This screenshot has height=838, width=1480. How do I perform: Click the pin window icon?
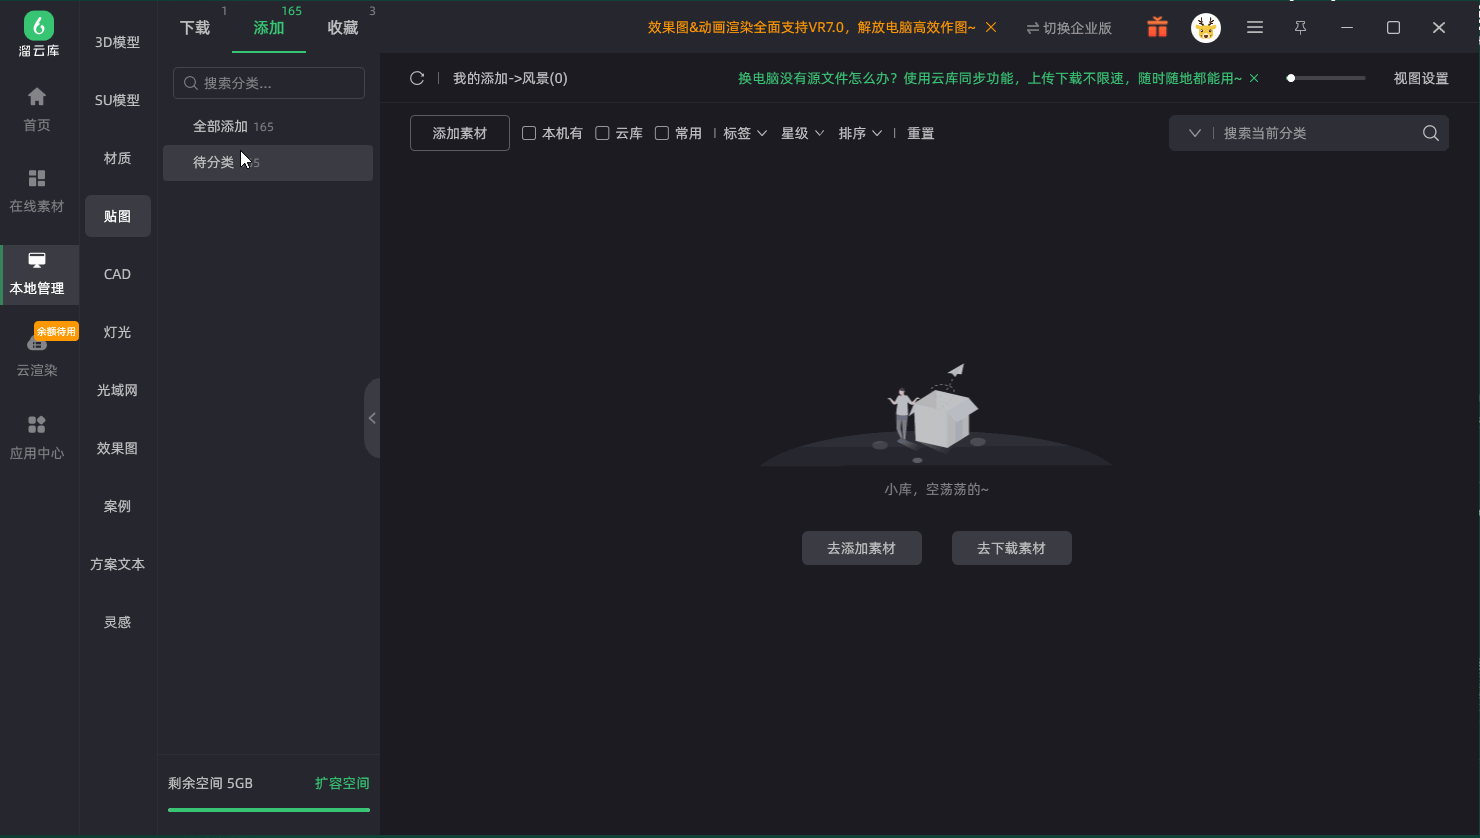(x=1301, y=28)
